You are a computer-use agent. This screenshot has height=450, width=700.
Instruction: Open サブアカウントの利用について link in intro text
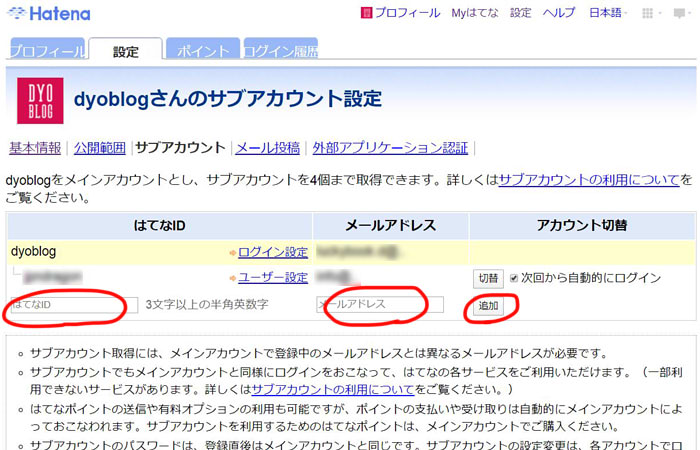coord(589,180)
